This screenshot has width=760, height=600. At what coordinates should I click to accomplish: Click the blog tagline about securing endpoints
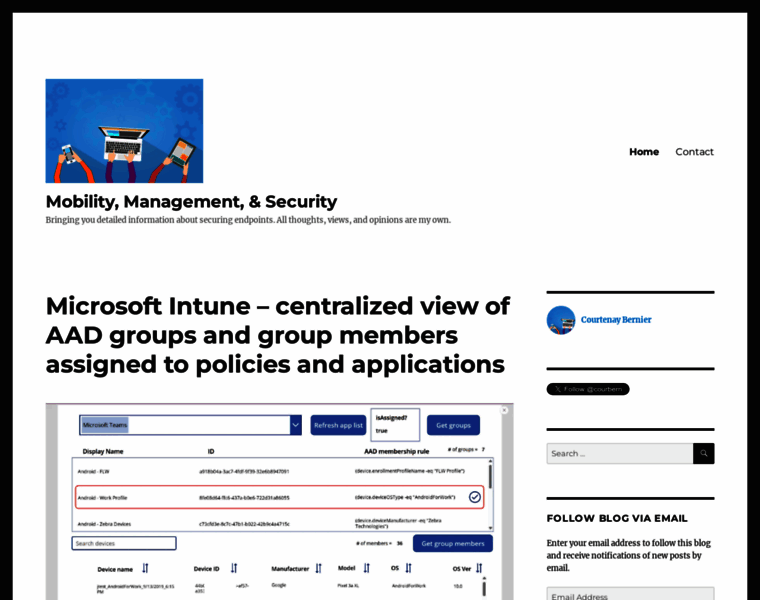(248, 220)
